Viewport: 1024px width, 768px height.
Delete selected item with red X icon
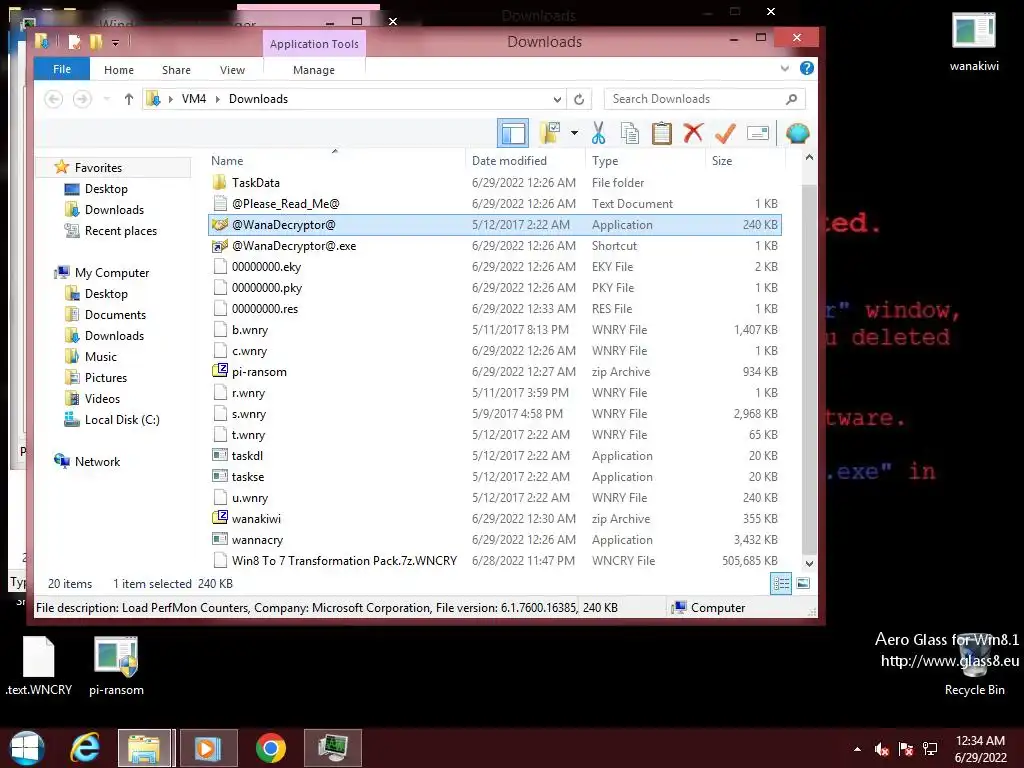click(693, 133)
